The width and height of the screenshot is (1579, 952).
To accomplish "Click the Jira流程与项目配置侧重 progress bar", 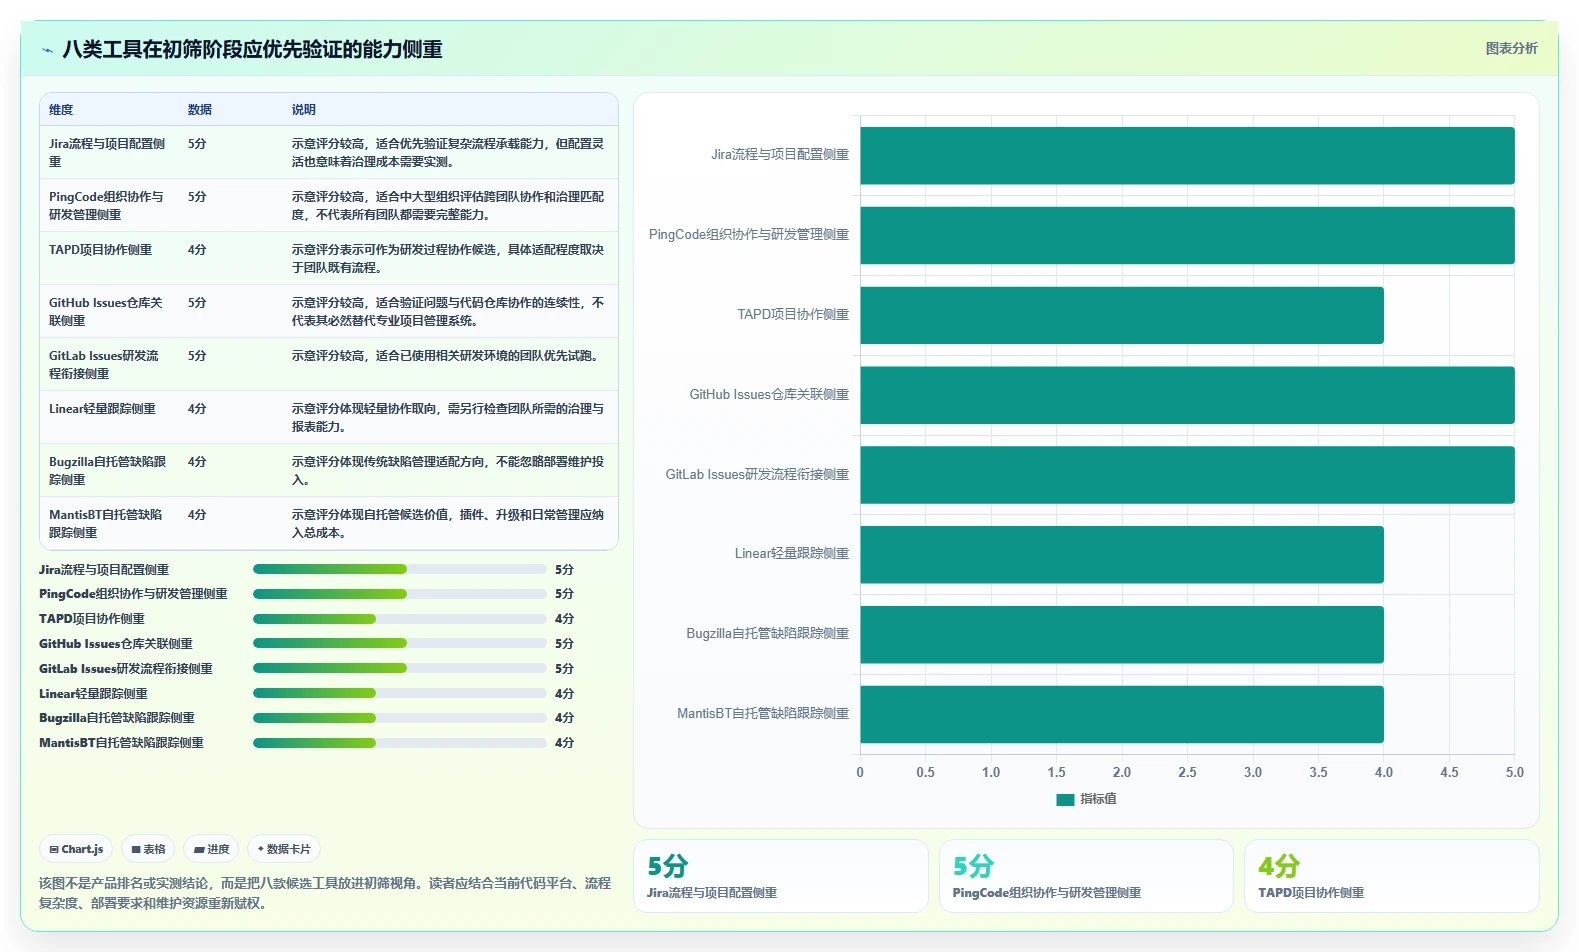I will tap(399, 569).
